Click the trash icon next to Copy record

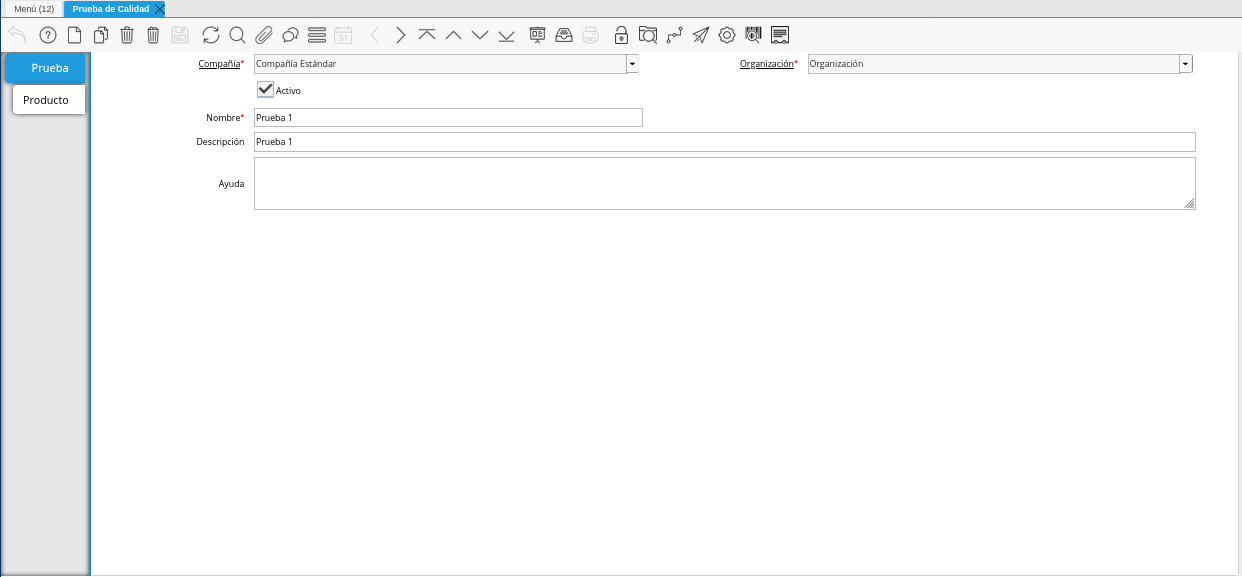(x=127, y=35)
